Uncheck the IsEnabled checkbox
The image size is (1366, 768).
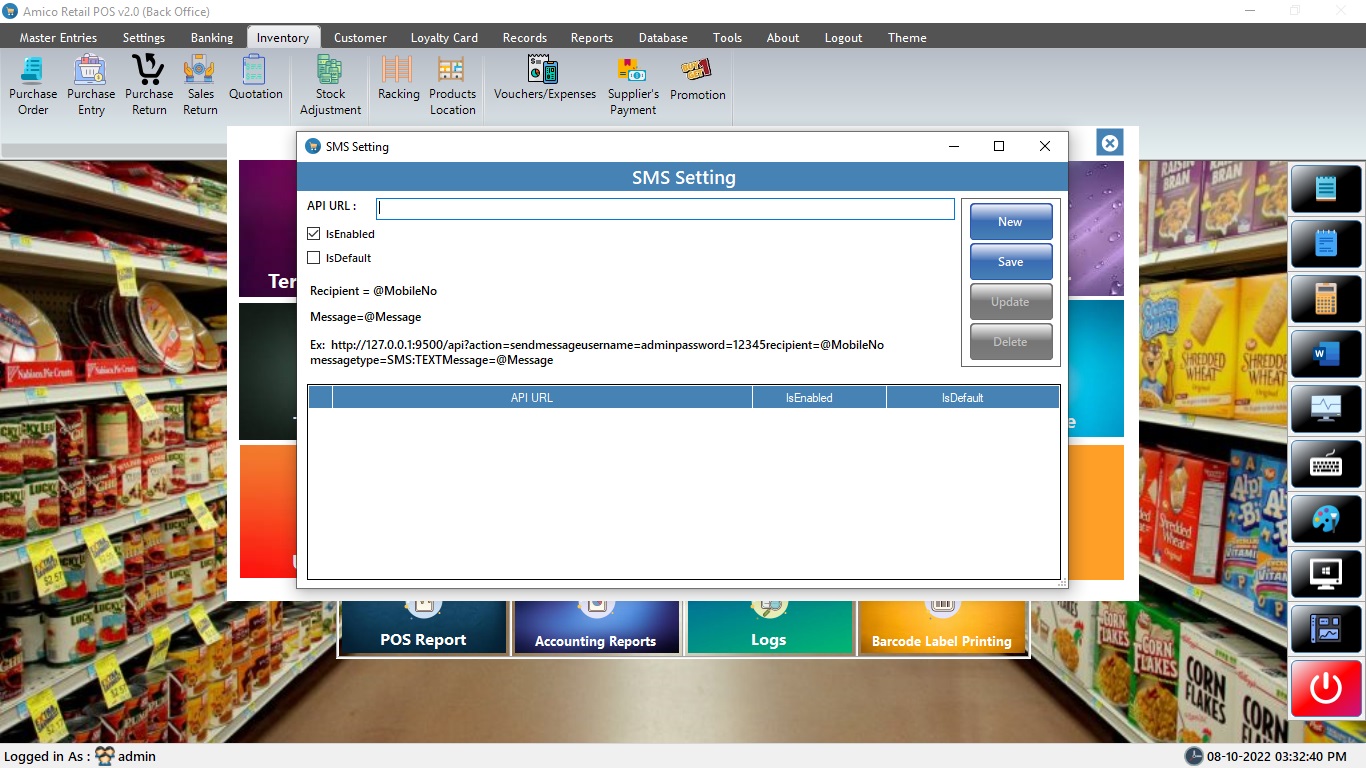coord(314,234)
